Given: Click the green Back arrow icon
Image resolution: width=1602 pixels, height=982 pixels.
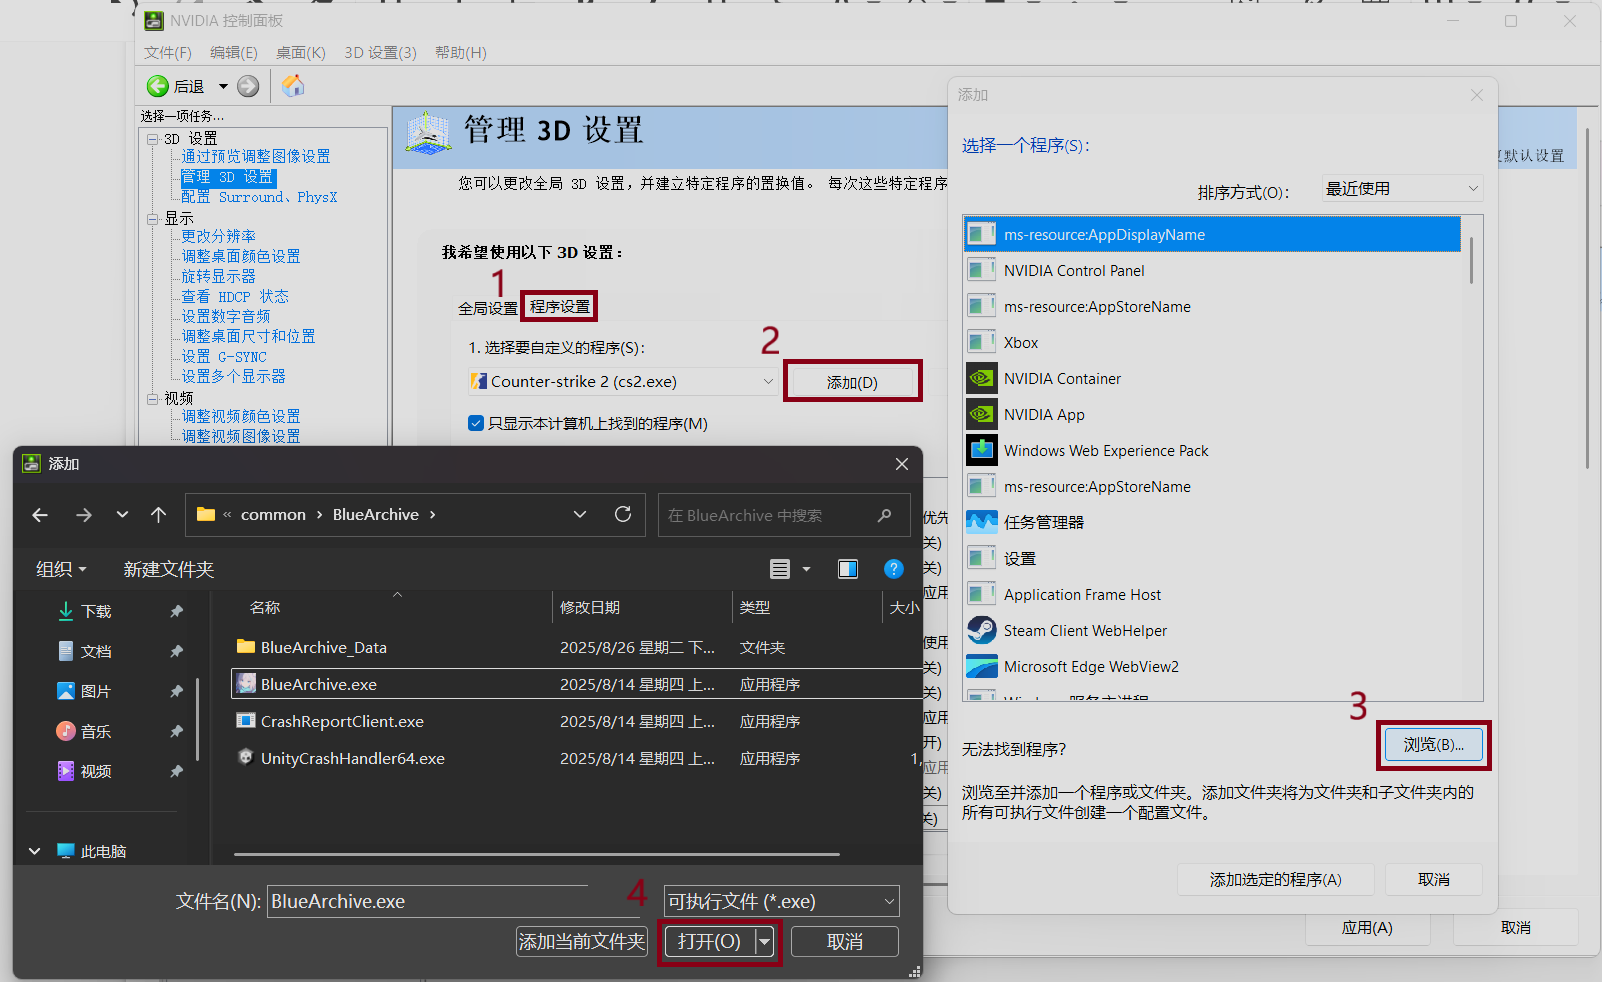Looking at the screenshot, I should click(158, 86).
